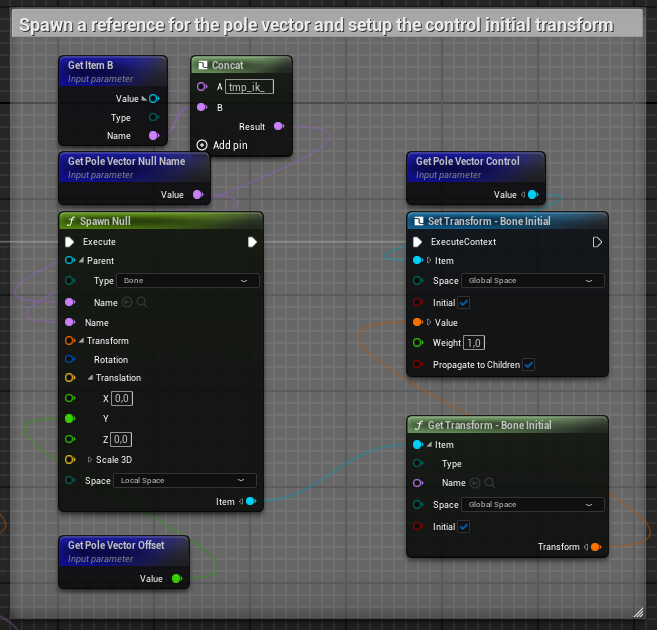
Task: Open the Local Space dropdown on Spawn Null
Action: click(185, 480)
